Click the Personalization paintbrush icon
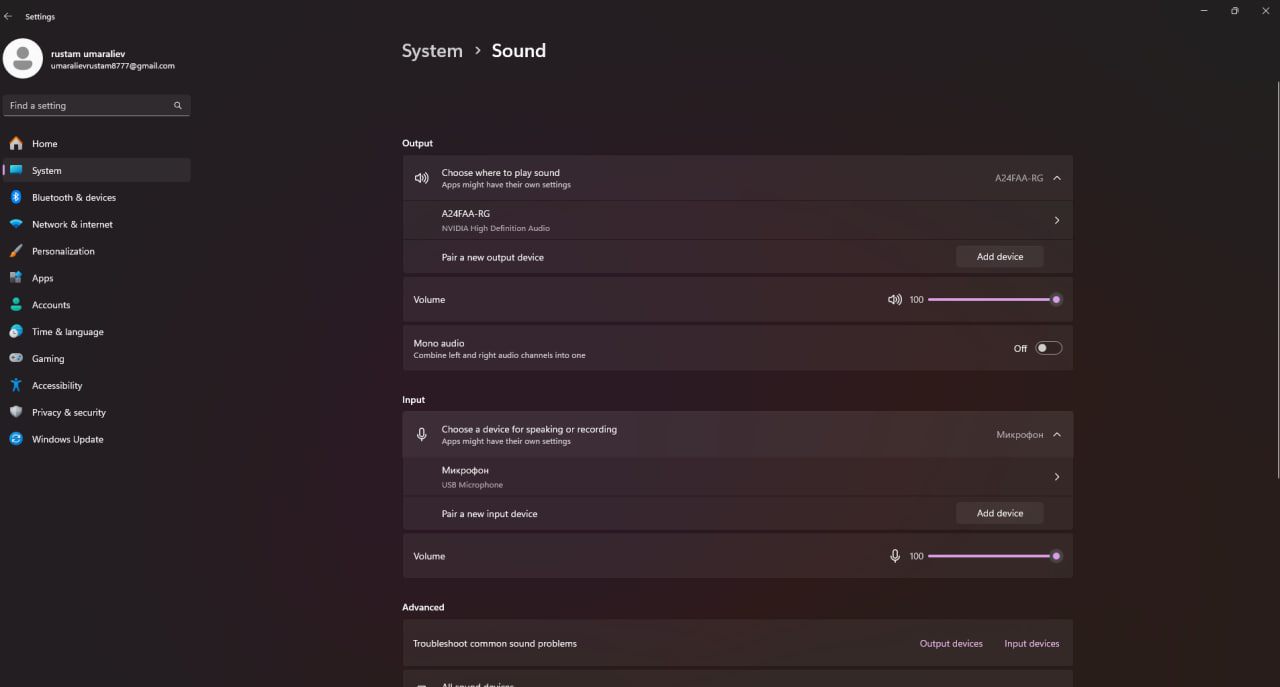Screen dimensions: 1280x687 (16, 251)
